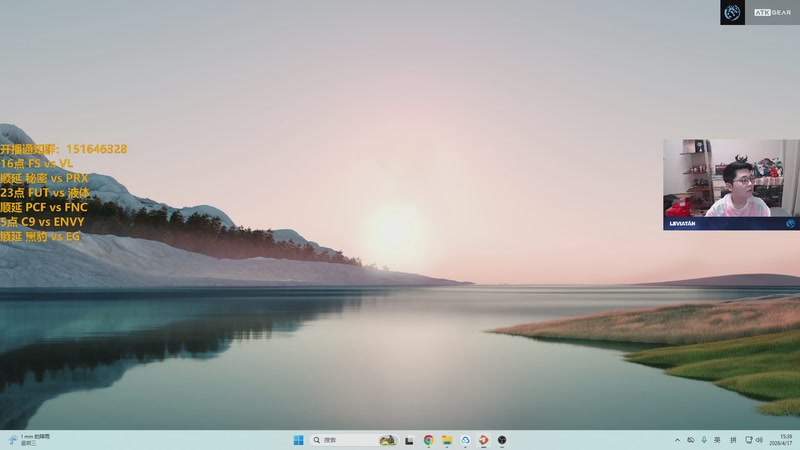
Task: Click the text '顺延 秘密 vs PRX'
Action: tap(44, 178)
